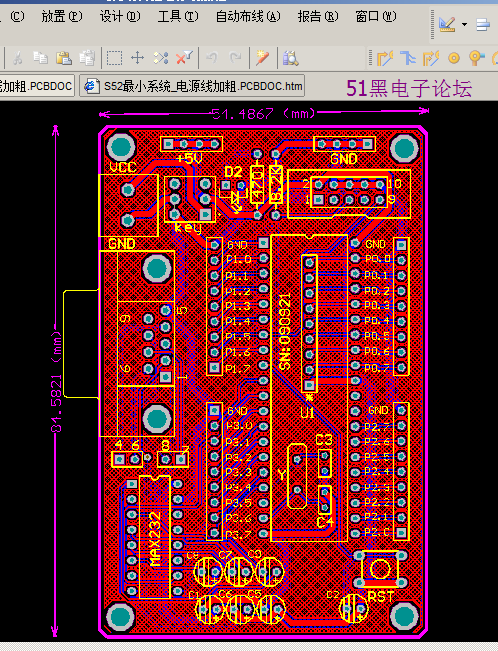The height and width of the screenshot is (651, 498).
Task: Open the Browse Library icon
Action: coord(290,58)
